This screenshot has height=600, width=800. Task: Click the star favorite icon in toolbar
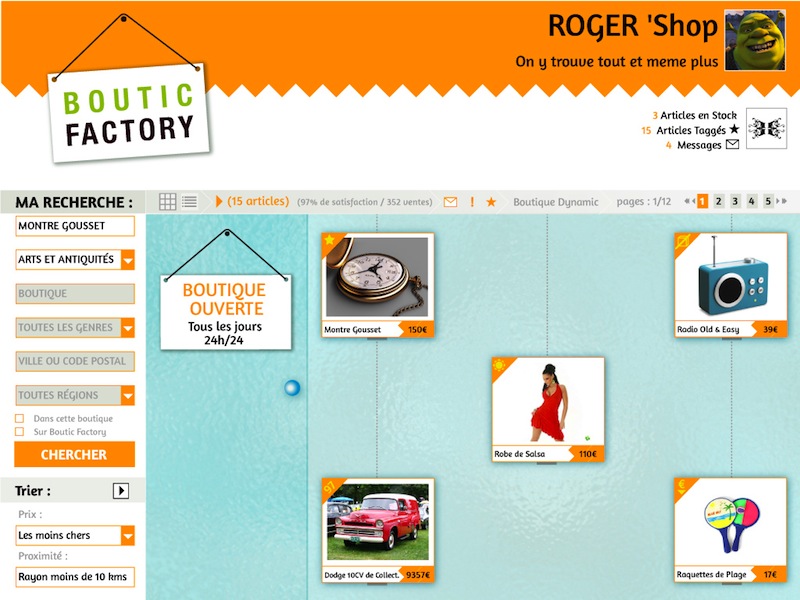click(491, 202)
